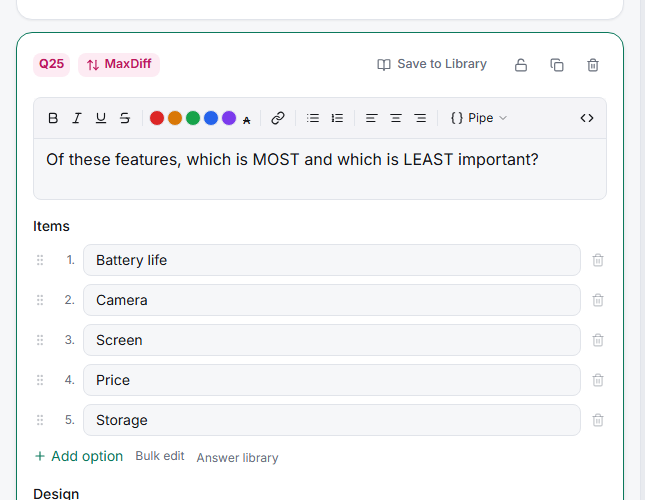This screenshot has height=500, width=645.
Task: Click the Storage item field
Action: 332,420
